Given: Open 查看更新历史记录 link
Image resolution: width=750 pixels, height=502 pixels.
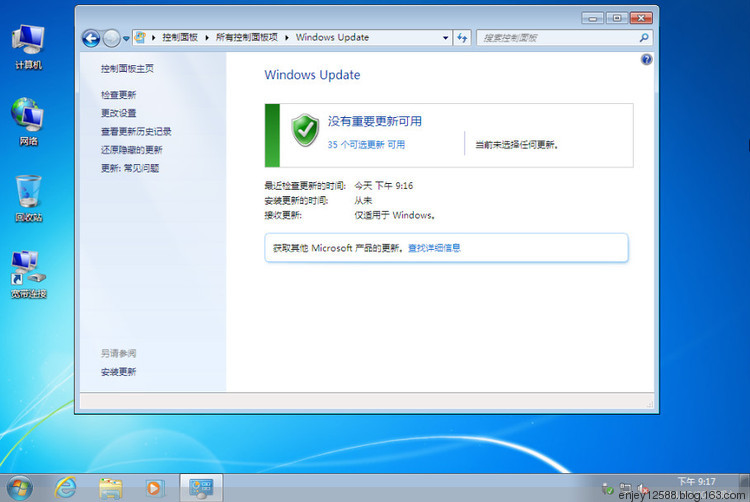Looking at the screenshot, I should pyautogui.click(x=136, y=131).
